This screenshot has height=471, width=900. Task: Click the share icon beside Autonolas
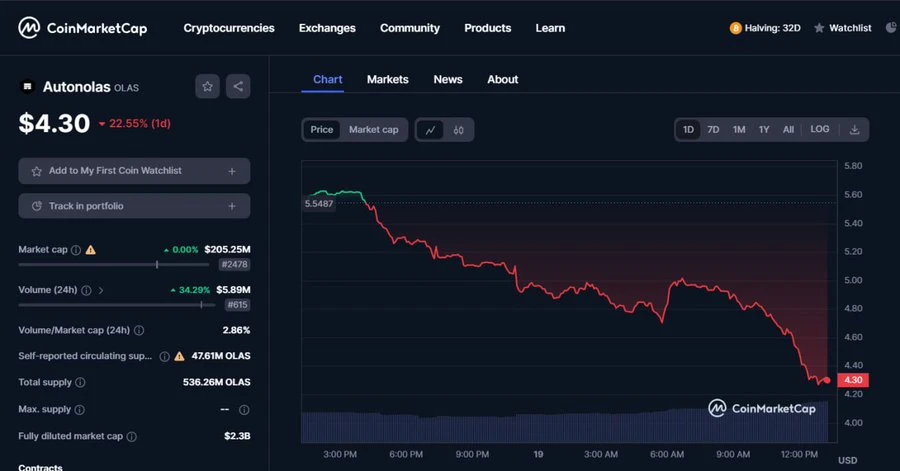(238, 86)
